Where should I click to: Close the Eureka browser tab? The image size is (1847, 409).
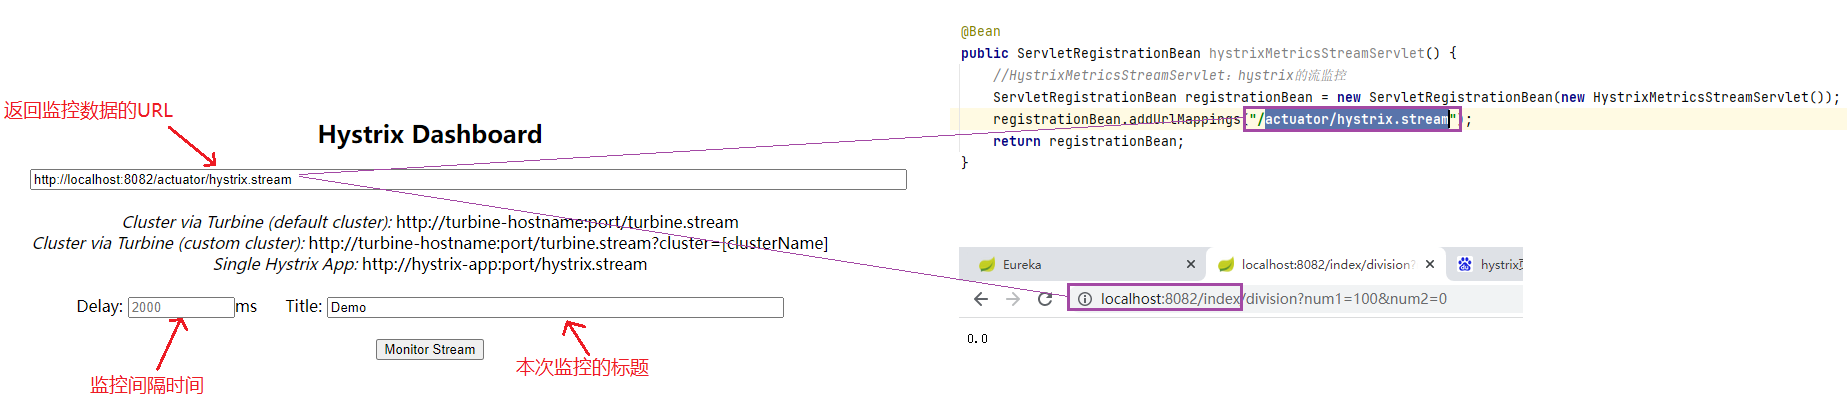[1190, 265]
